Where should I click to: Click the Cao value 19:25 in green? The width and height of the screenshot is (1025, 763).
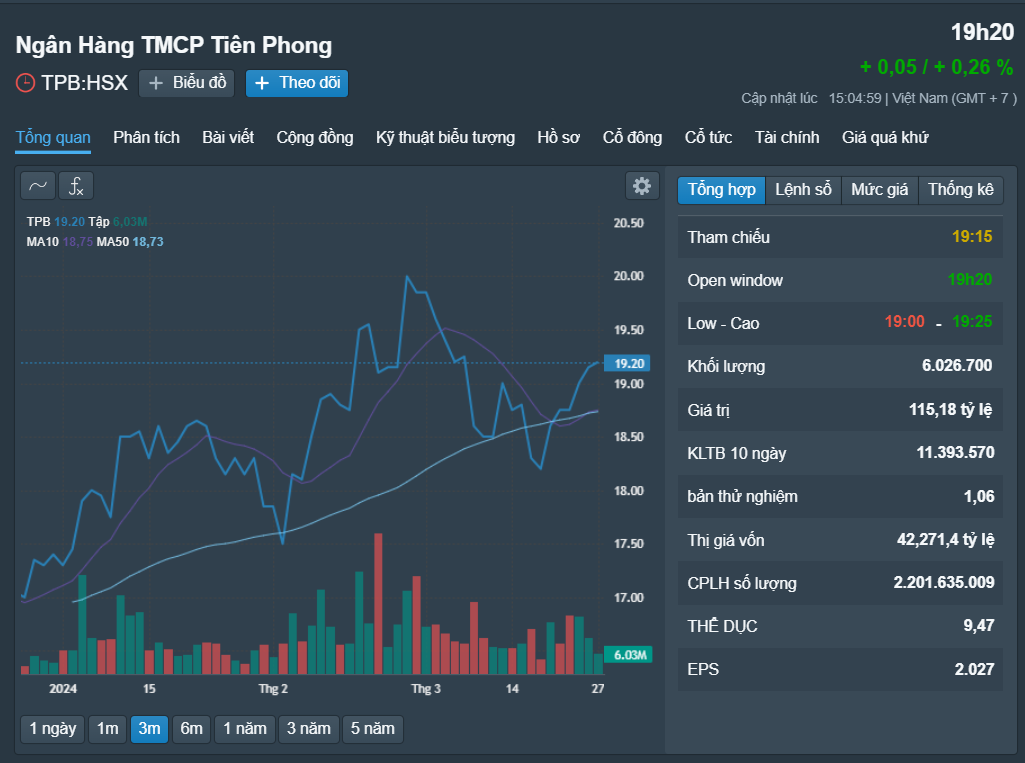tap(972, 322)
